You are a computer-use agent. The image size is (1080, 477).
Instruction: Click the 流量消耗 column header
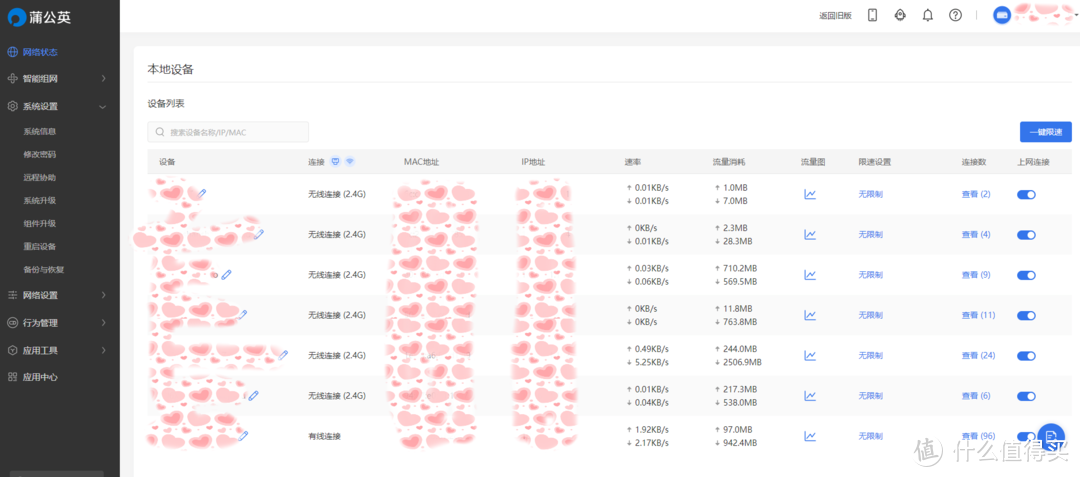pyautogui.click(x=729, y=162)
